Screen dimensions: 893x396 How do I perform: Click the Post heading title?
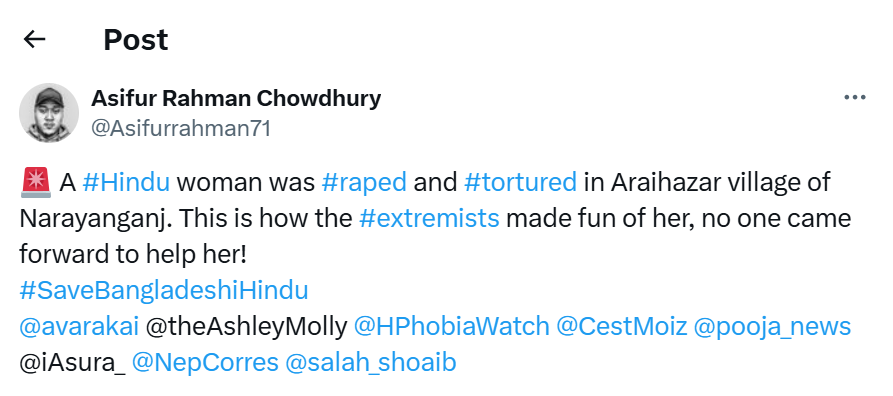click(136, 40)
